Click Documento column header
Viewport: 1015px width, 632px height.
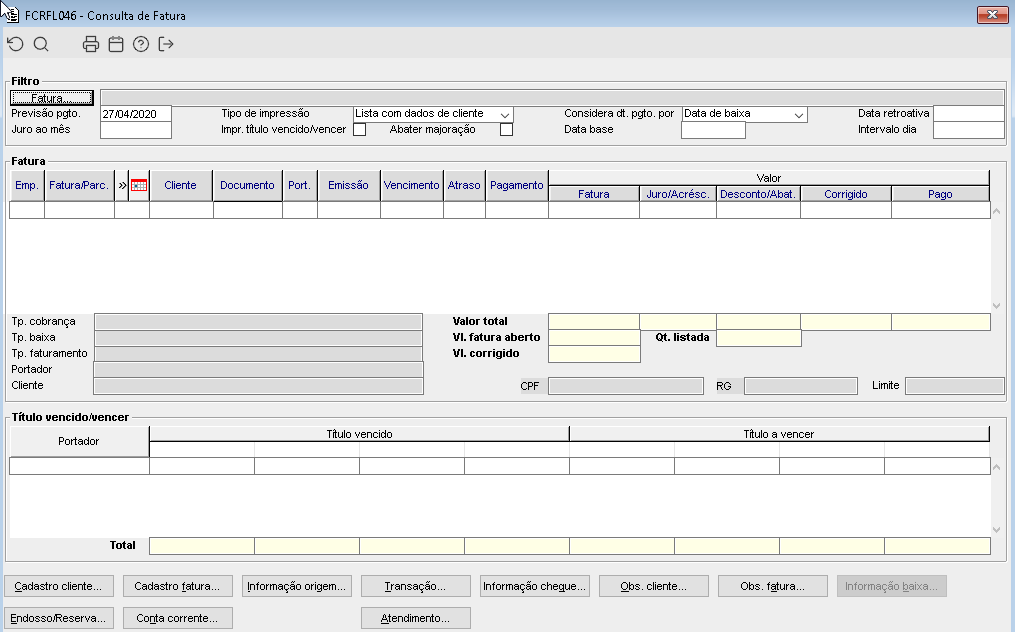point(247,185)
